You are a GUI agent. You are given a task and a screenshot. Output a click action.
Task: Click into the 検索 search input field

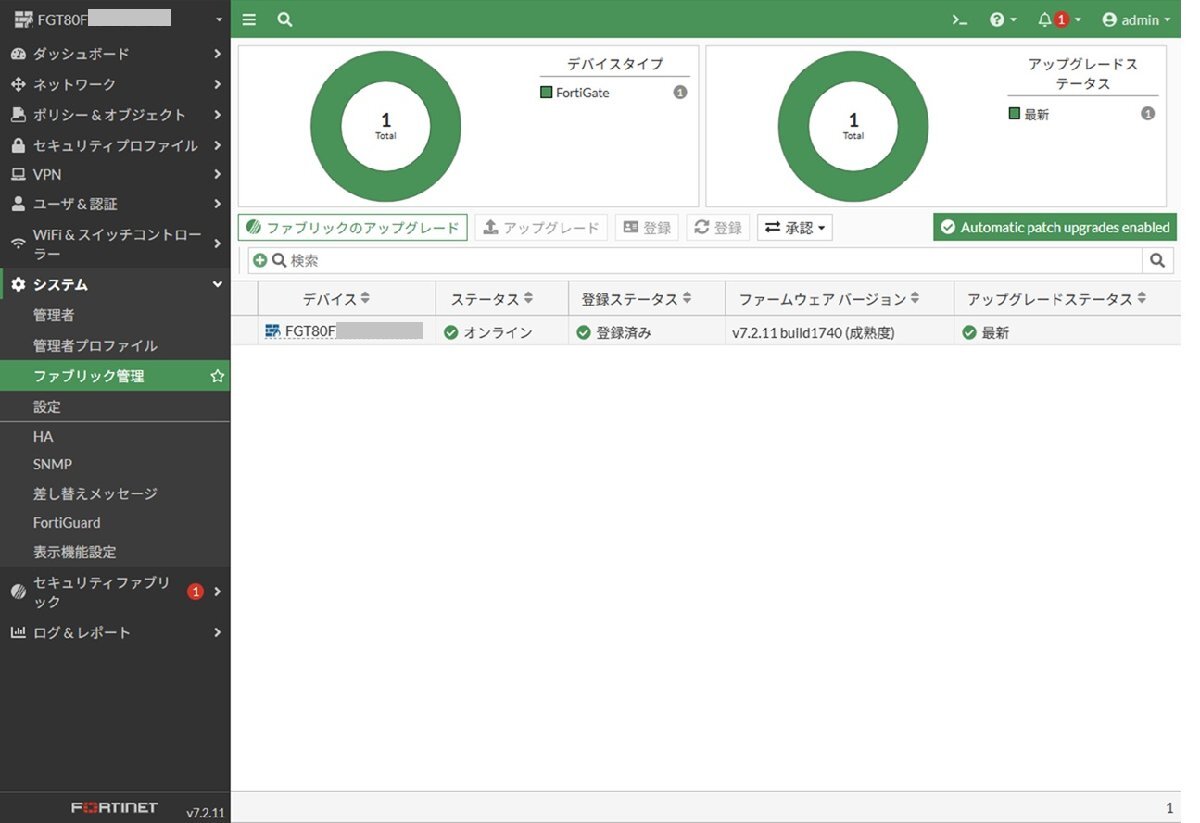pyautogui.click(x=700, y=261)
